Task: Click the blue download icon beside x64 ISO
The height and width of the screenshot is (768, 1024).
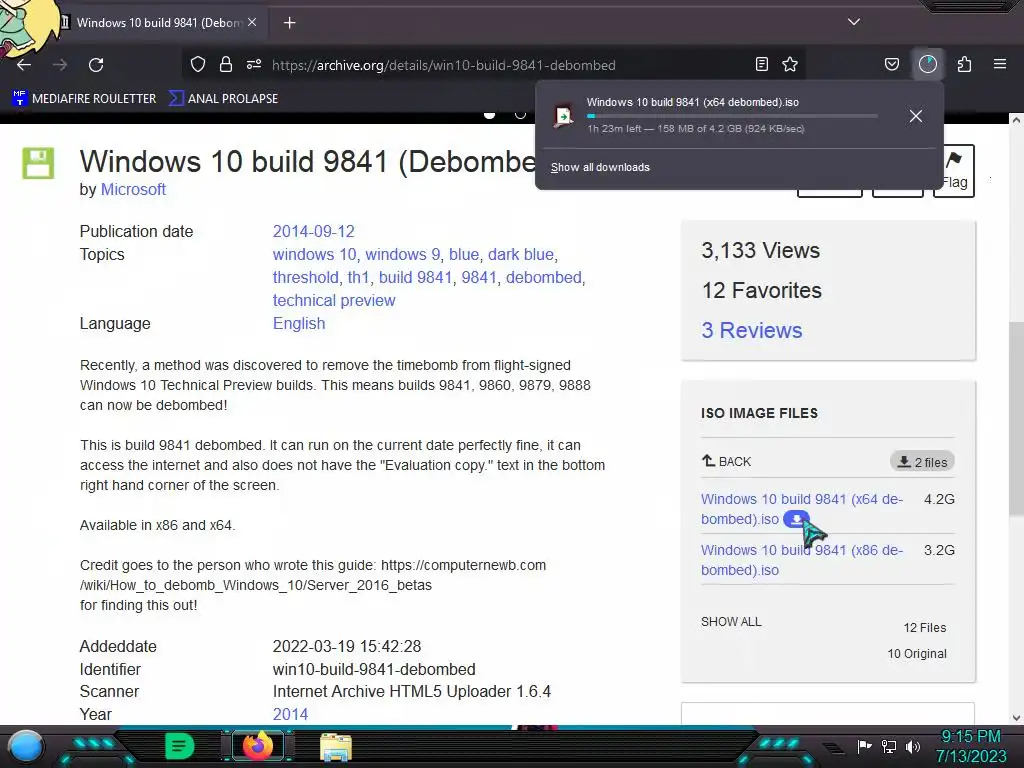Action: [796, 519]
